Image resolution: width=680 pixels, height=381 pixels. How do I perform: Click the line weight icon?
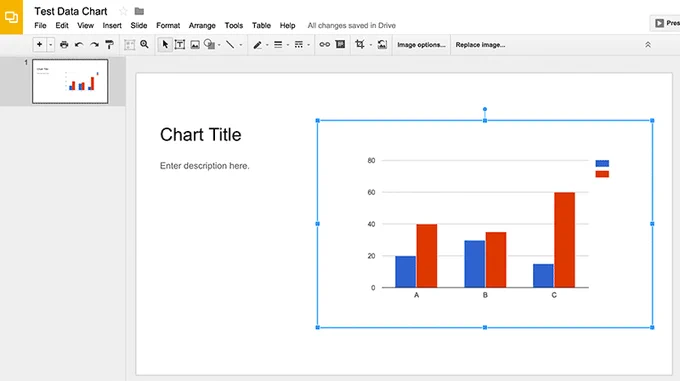pos(278,44)
